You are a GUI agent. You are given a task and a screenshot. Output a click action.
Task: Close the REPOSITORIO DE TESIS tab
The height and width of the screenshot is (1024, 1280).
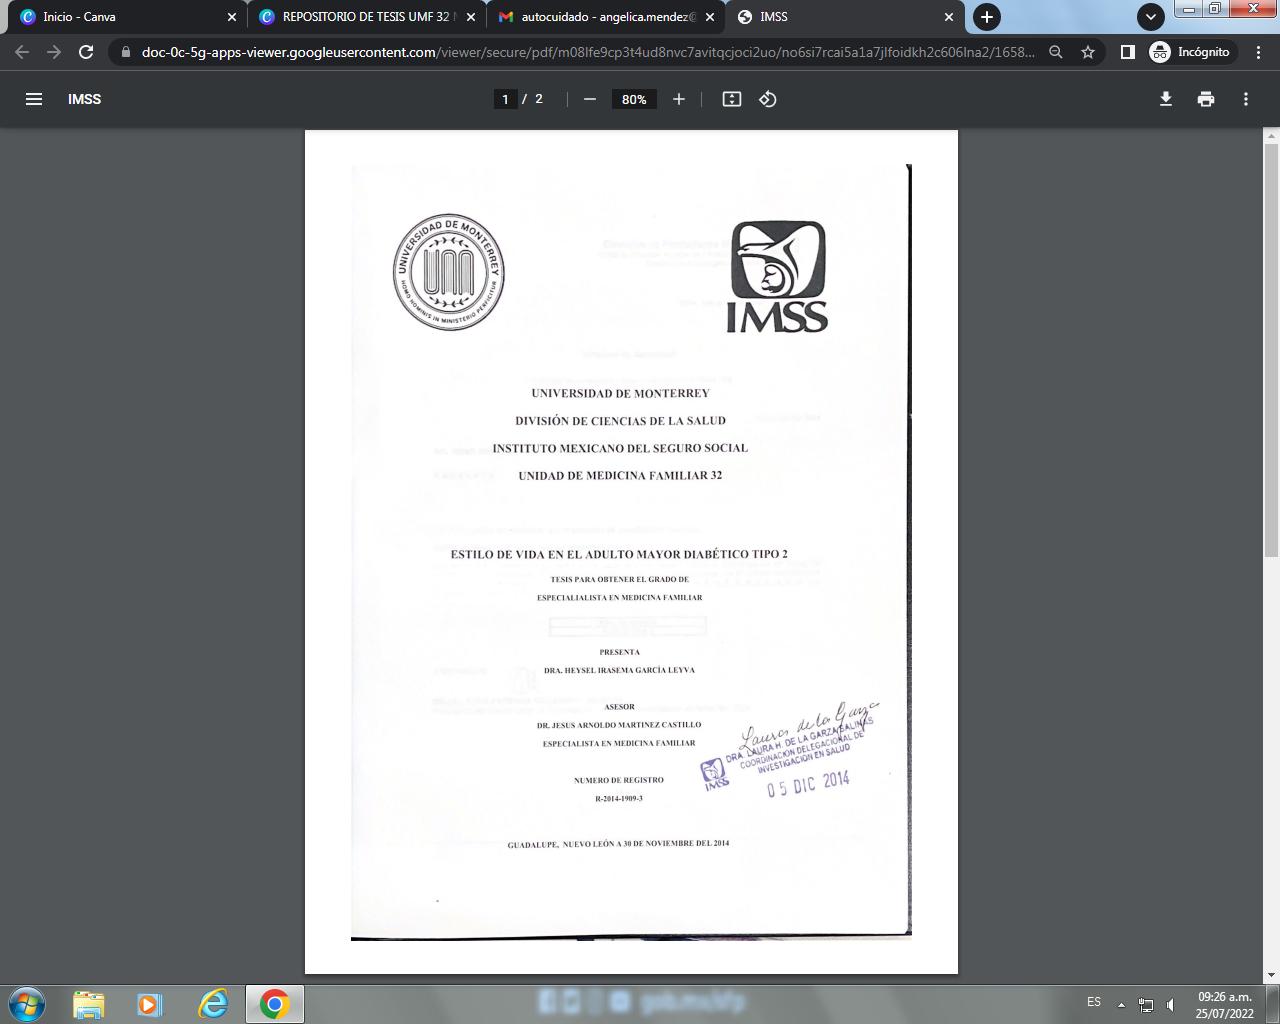tap(471, 17)
